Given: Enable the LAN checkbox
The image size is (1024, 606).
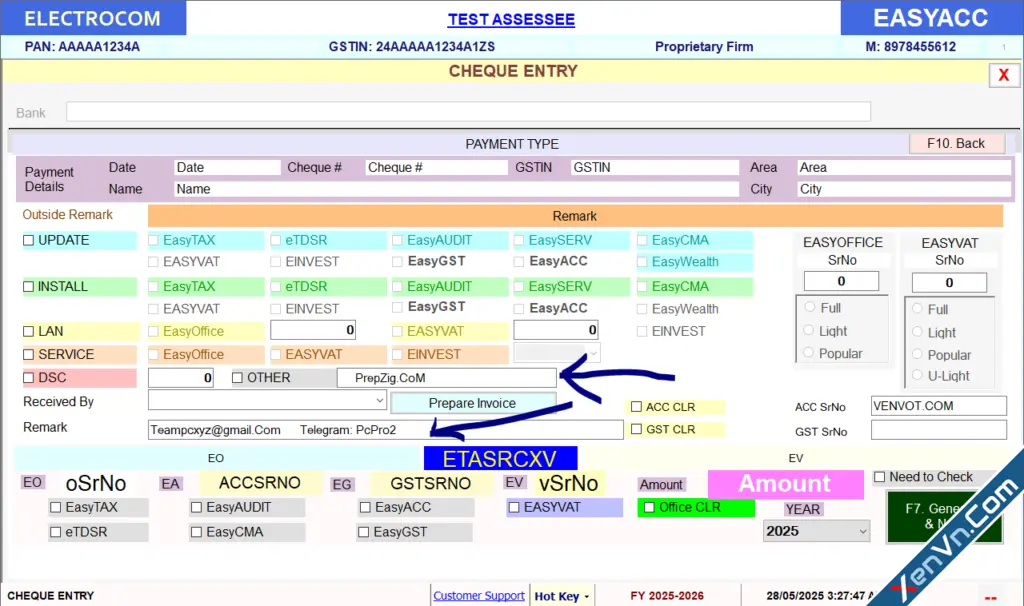Looking at the screenshot, I should pos(29,332).
